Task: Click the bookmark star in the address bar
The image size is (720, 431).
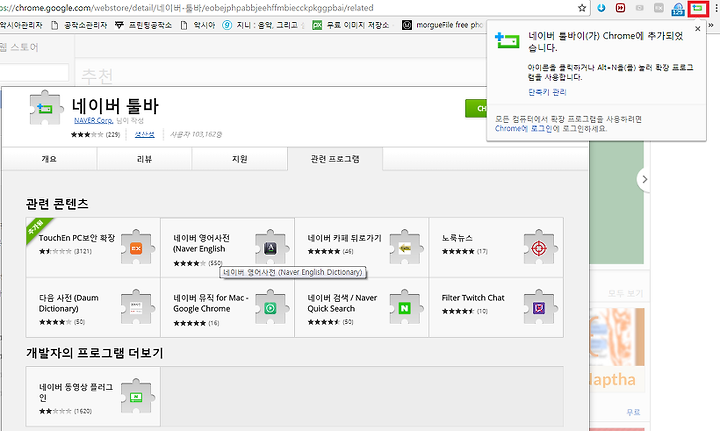Action: pyautogui.click(x=582, y=8)
